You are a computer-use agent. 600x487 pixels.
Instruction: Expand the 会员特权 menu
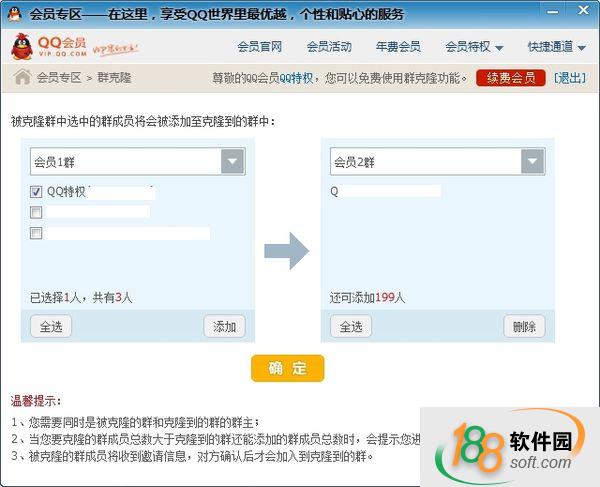pos(473,47)
